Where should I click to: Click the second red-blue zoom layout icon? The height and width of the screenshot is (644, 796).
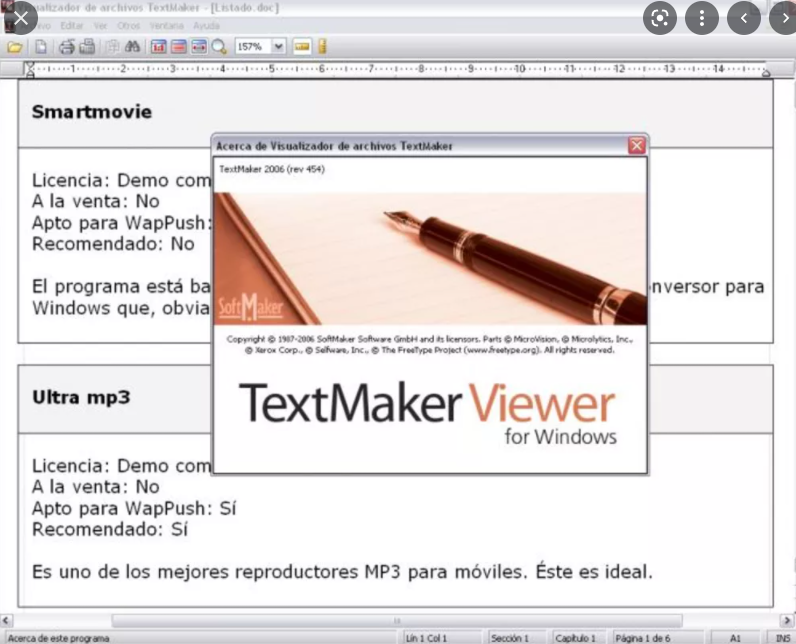point(179,47)
